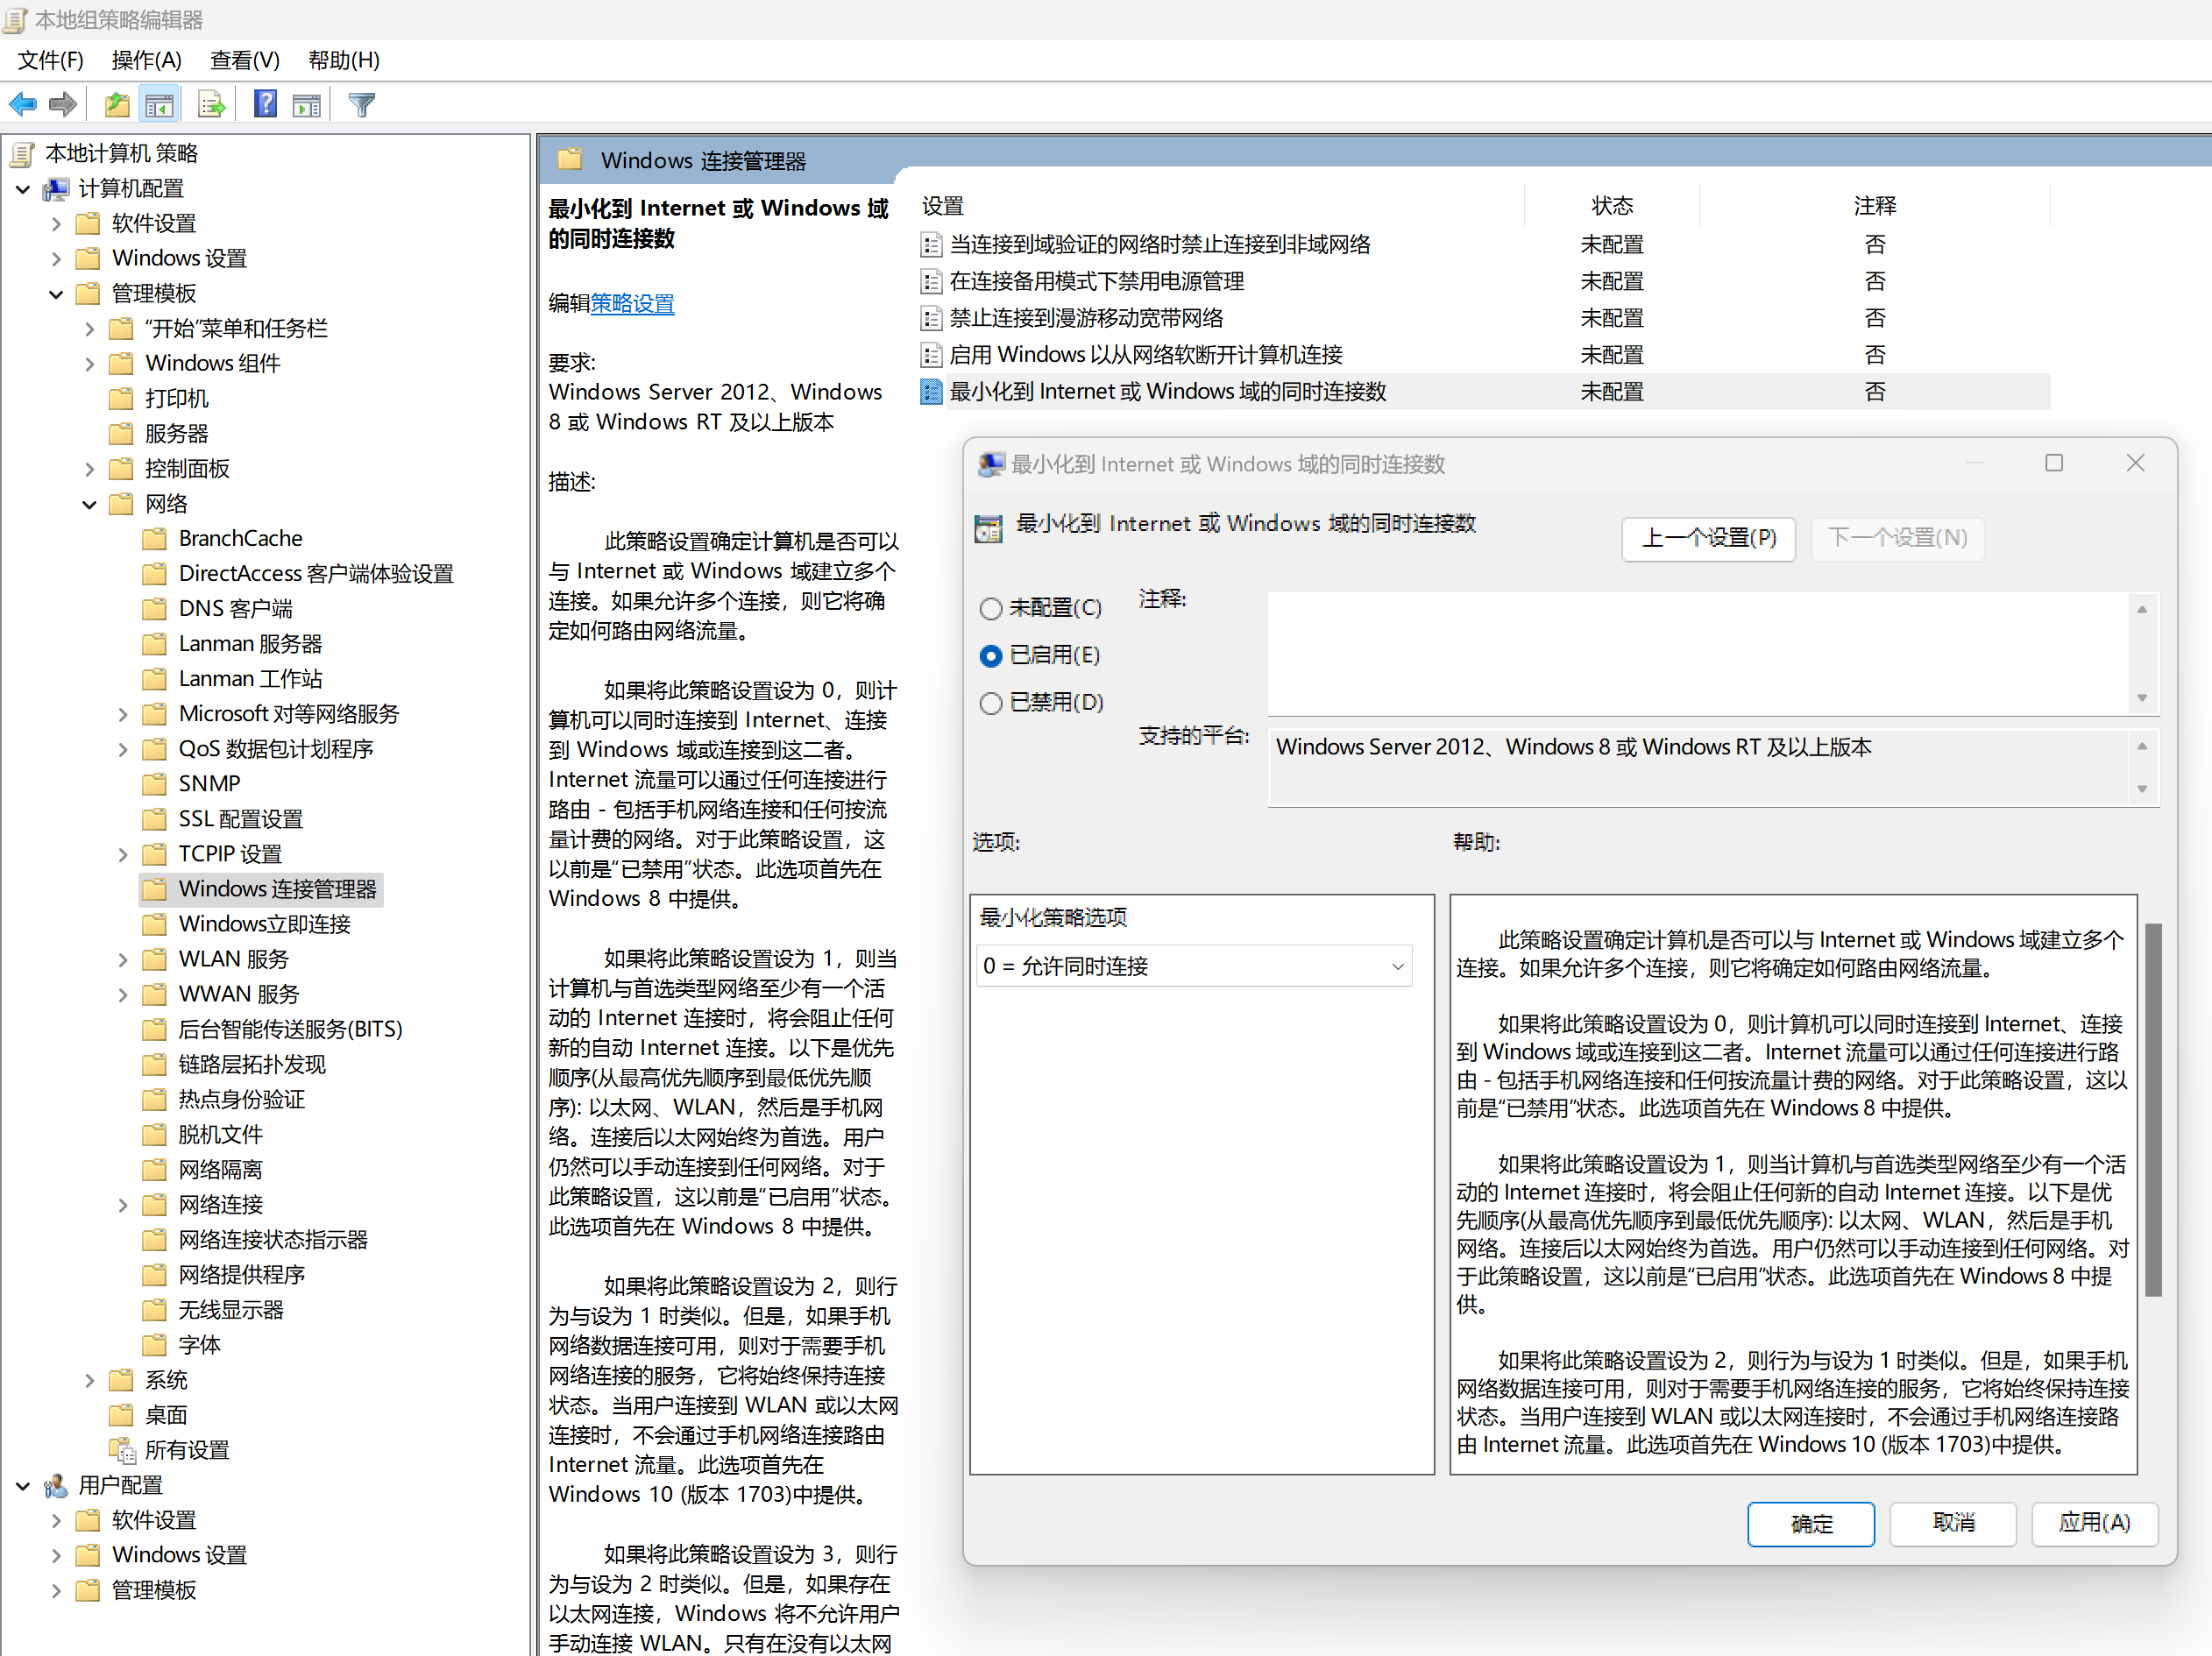
Task: Click the 状态 column header
Action: [x=1612, y=206]
